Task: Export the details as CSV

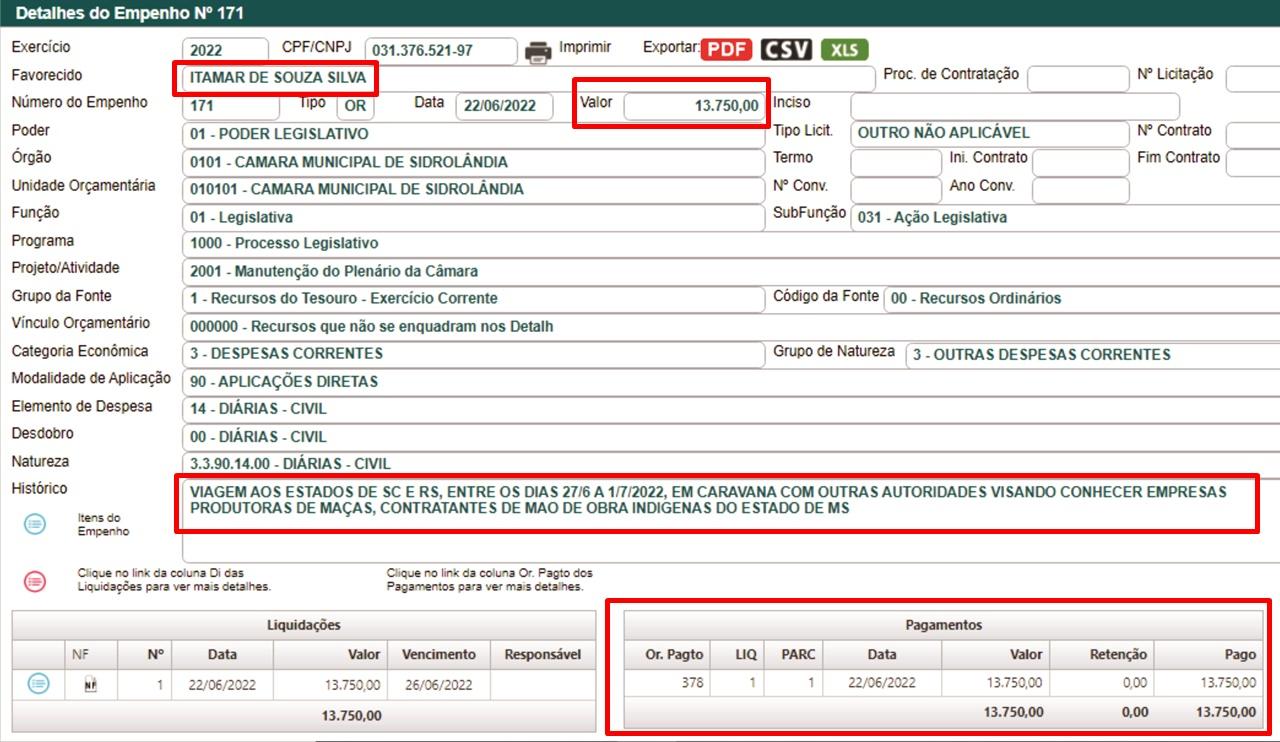Action: (786, 50)
